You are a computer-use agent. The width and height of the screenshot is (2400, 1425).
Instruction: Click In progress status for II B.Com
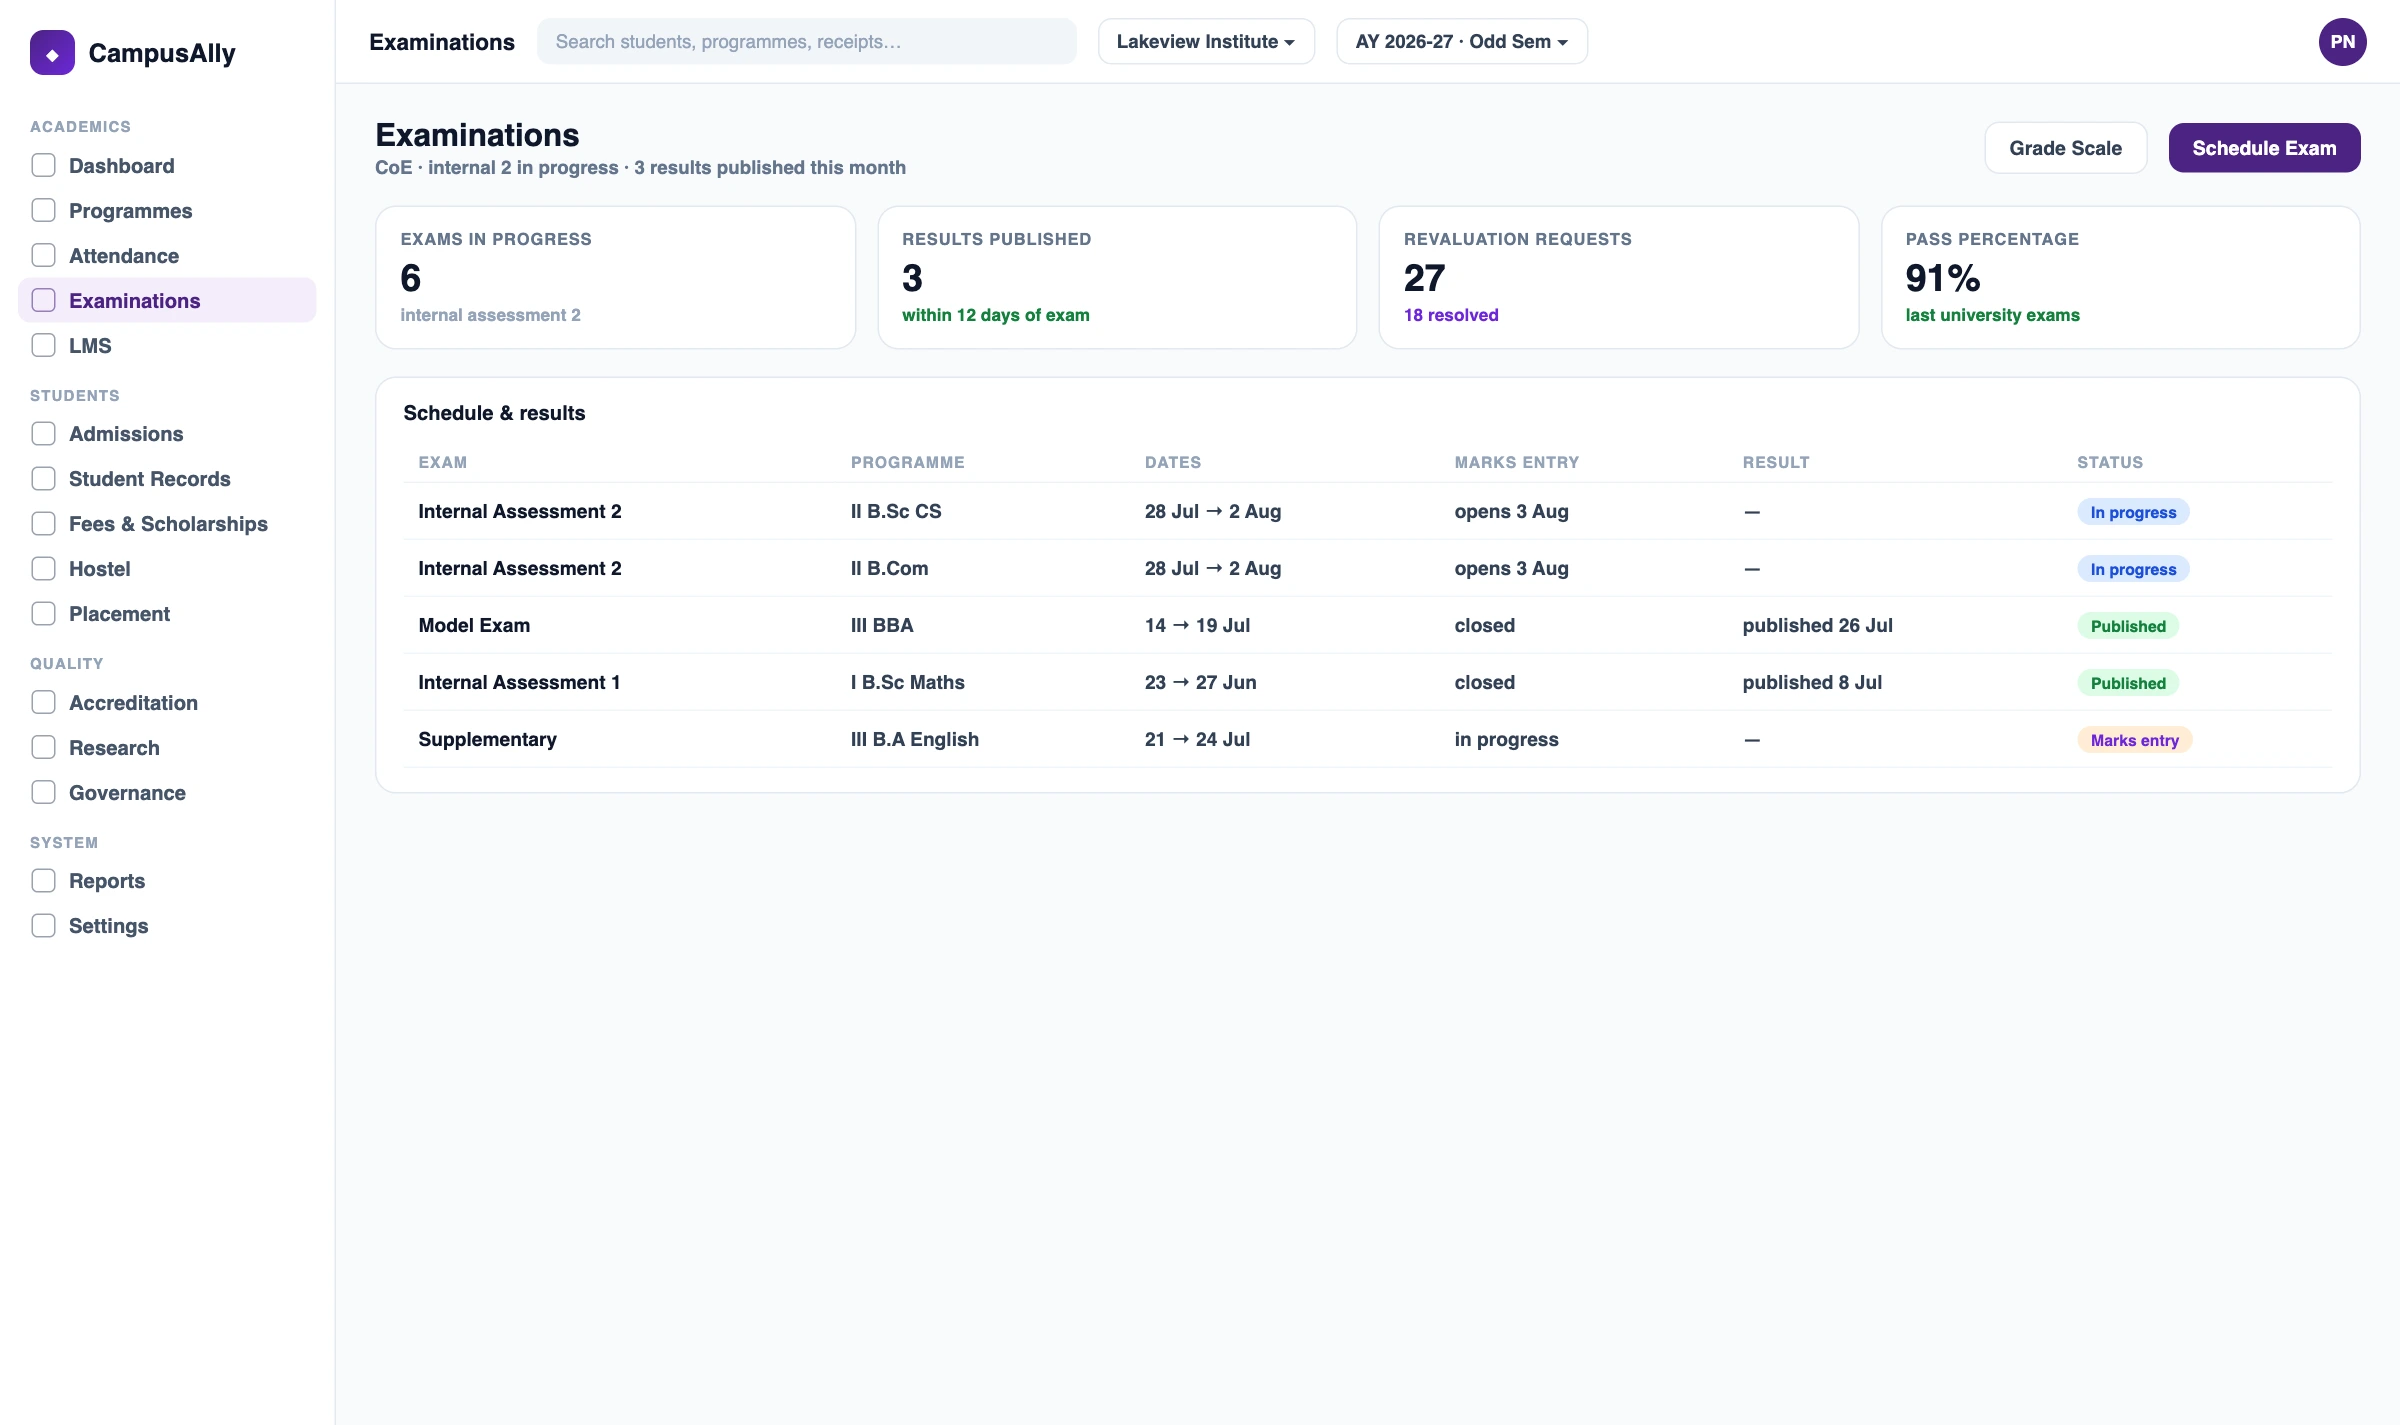click(2133, 569)
